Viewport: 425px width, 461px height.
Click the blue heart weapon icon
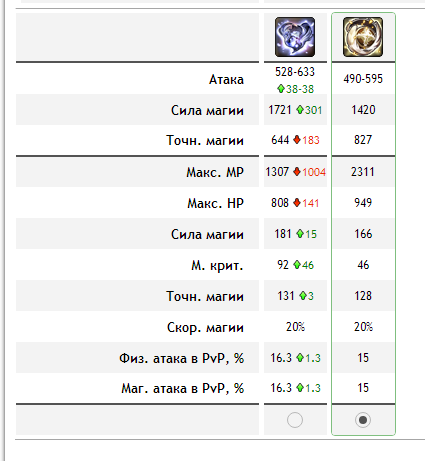click(x=295, y=37)
